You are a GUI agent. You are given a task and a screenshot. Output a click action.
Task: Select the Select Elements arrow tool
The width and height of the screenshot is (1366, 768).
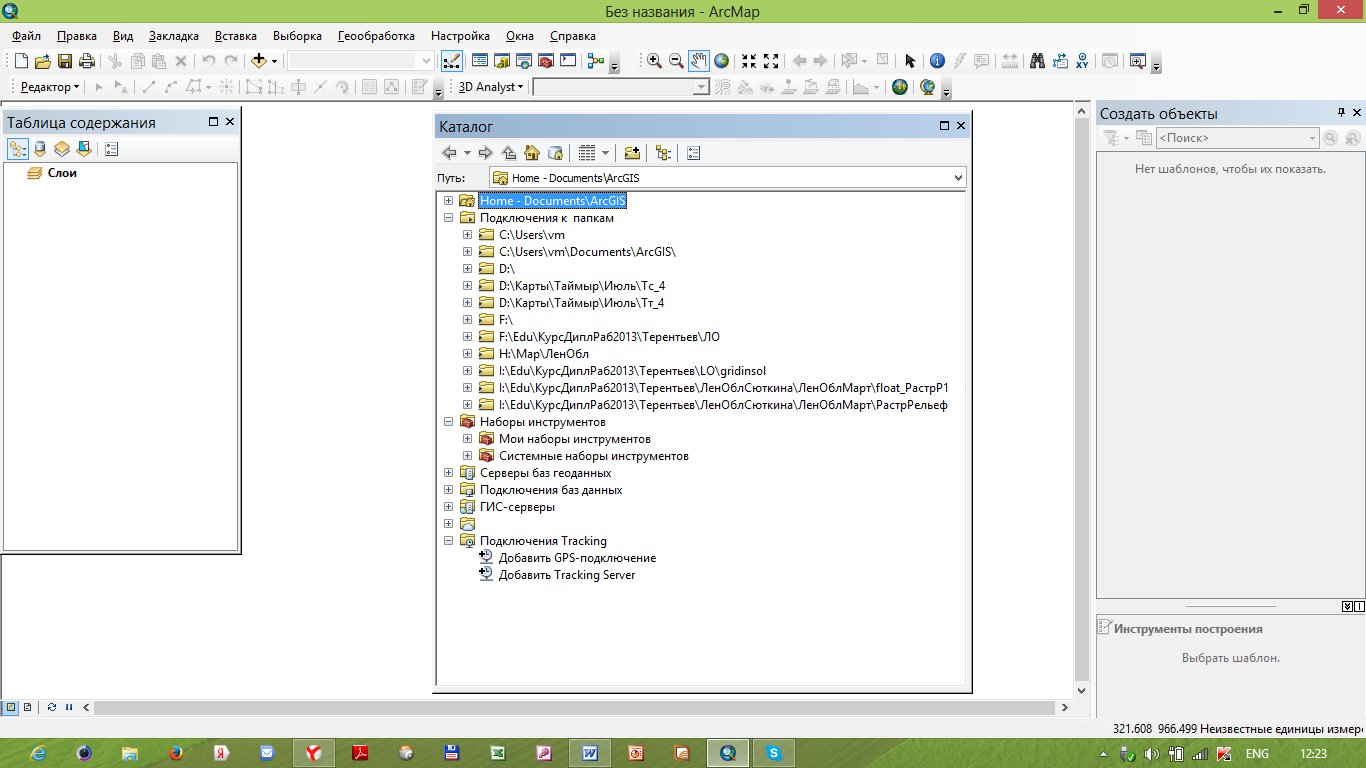(x=910, y=61)
